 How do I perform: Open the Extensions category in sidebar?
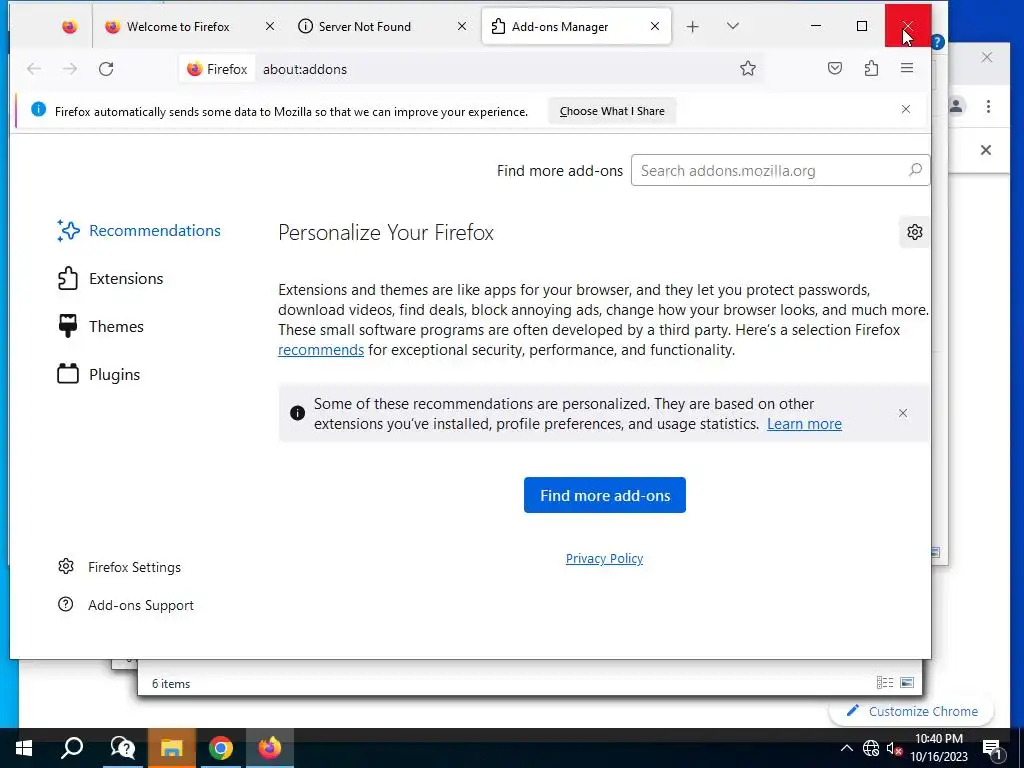pyautogui.click(x=111, y=279)
